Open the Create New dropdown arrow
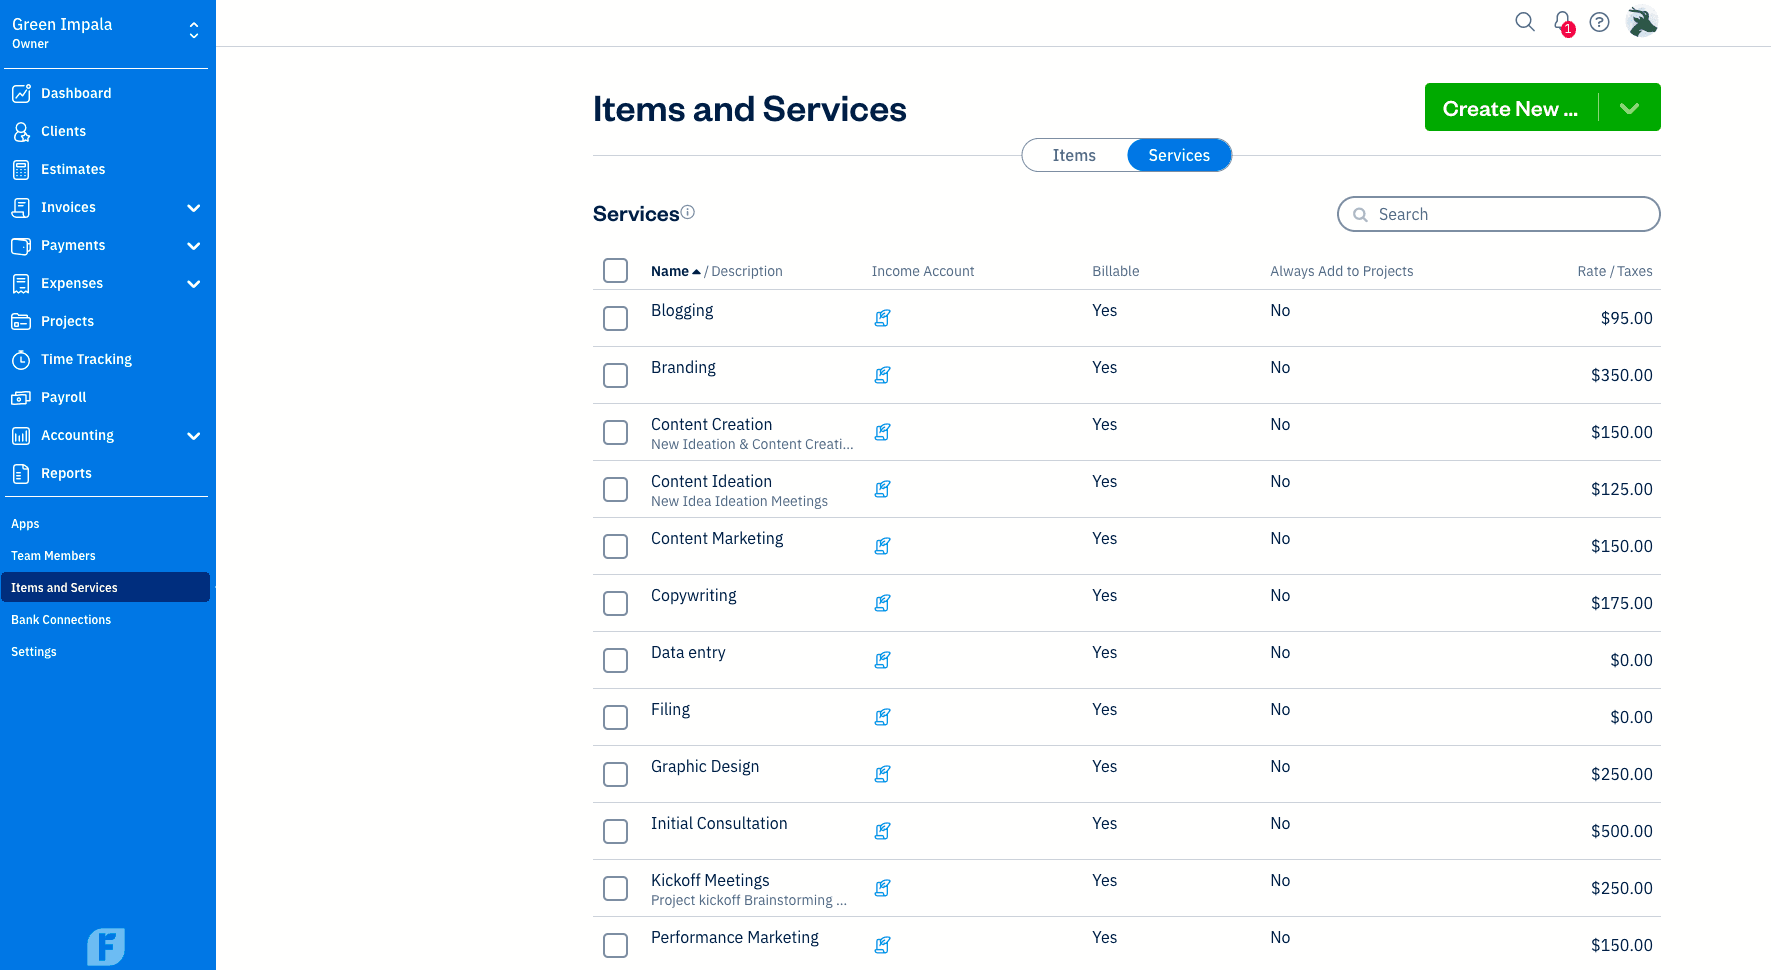 [1629, 108]
